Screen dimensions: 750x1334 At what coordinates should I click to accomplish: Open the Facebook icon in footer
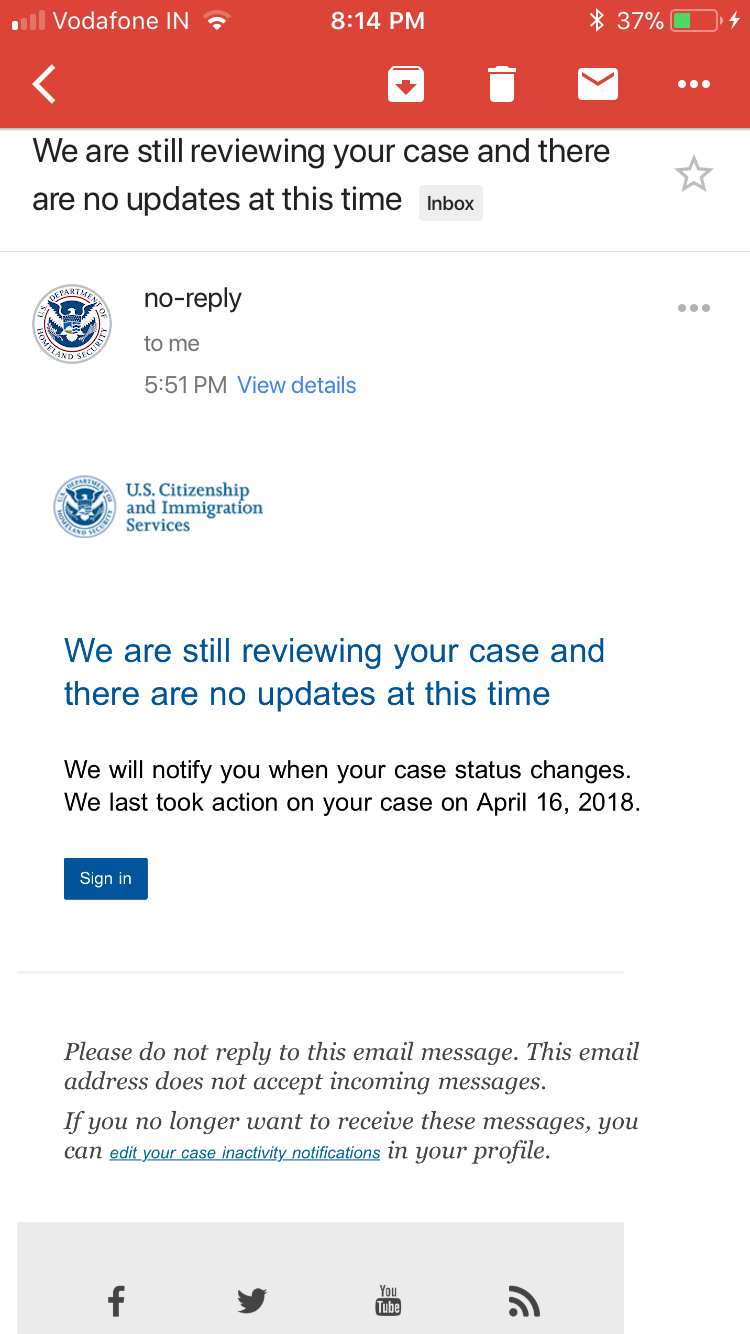pyautogui.click(x=116, y=1301)
